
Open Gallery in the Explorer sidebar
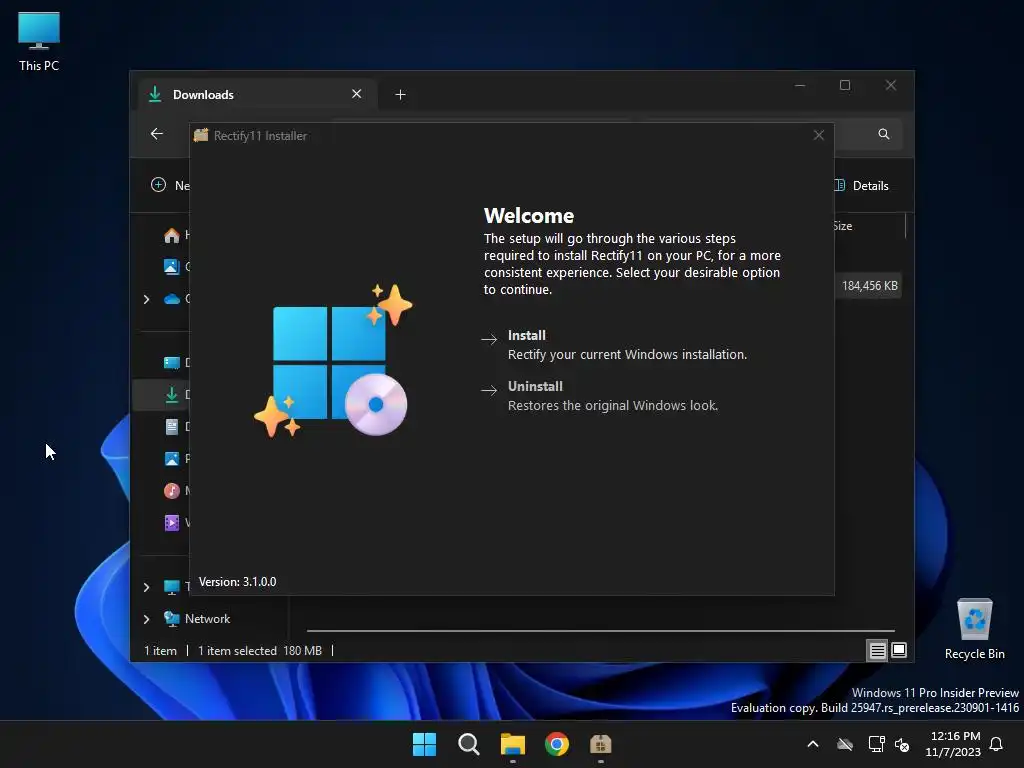point(172,266)
